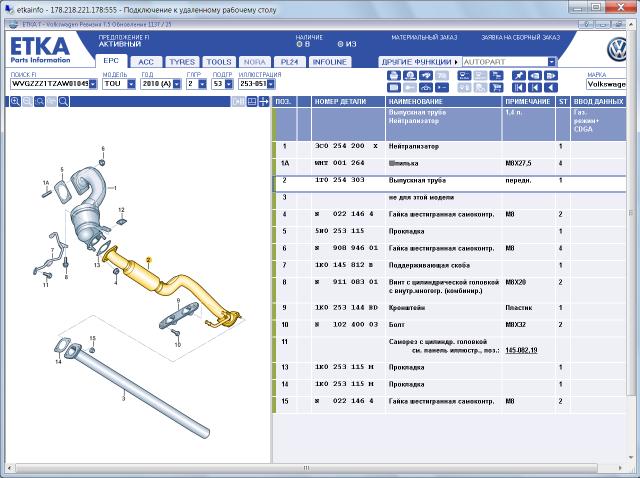
Task: Click the blank screen rectangle toolbar icon
Action: [x=393, y=87]
